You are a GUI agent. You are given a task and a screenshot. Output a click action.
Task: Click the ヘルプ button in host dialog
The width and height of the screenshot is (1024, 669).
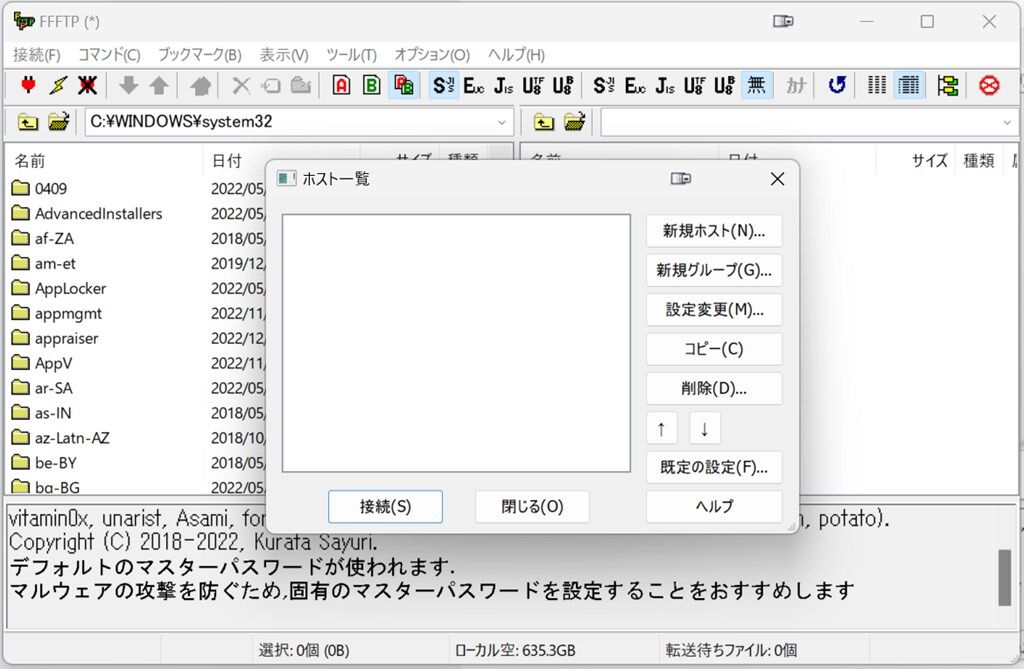point(714,506)
